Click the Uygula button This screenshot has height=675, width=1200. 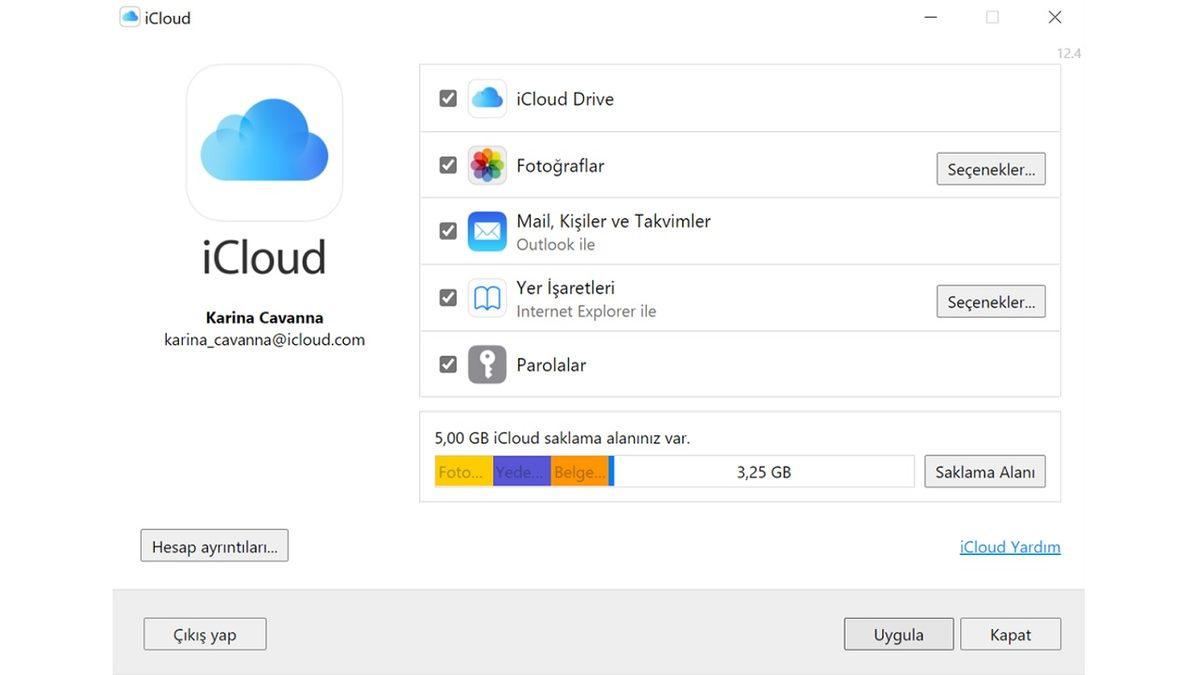click(x=898, y=633)
